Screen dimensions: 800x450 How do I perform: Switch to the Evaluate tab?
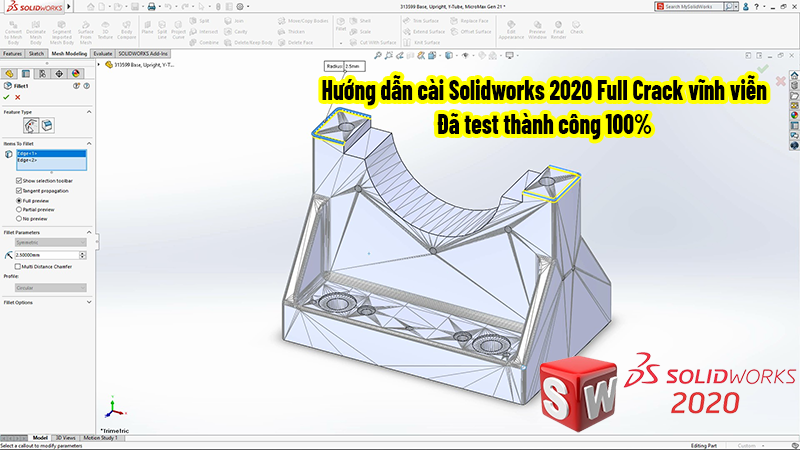tap(103, 54)
